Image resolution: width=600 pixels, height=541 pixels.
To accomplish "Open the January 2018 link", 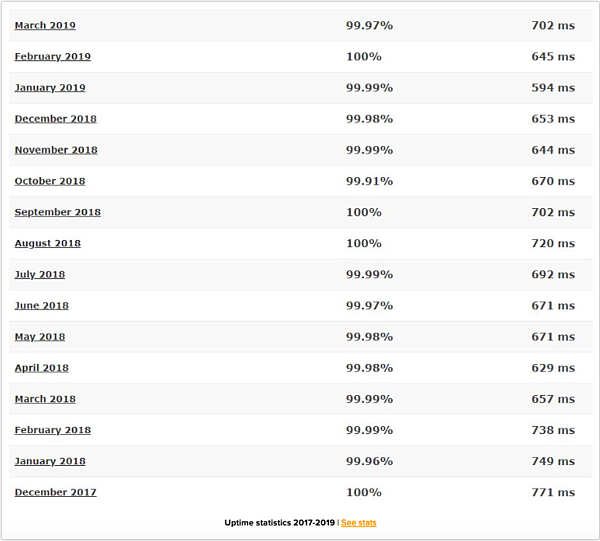I will coord(50,461).
